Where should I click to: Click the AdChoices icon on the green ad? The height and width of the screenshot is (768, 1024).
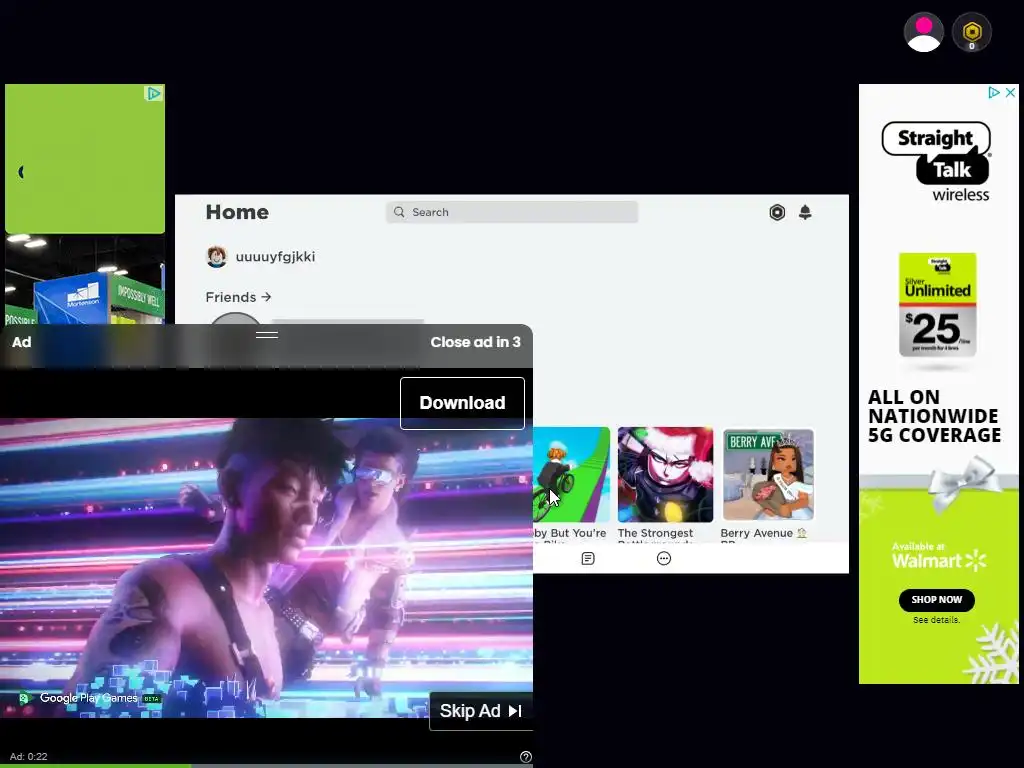click(x=153, y=93)
